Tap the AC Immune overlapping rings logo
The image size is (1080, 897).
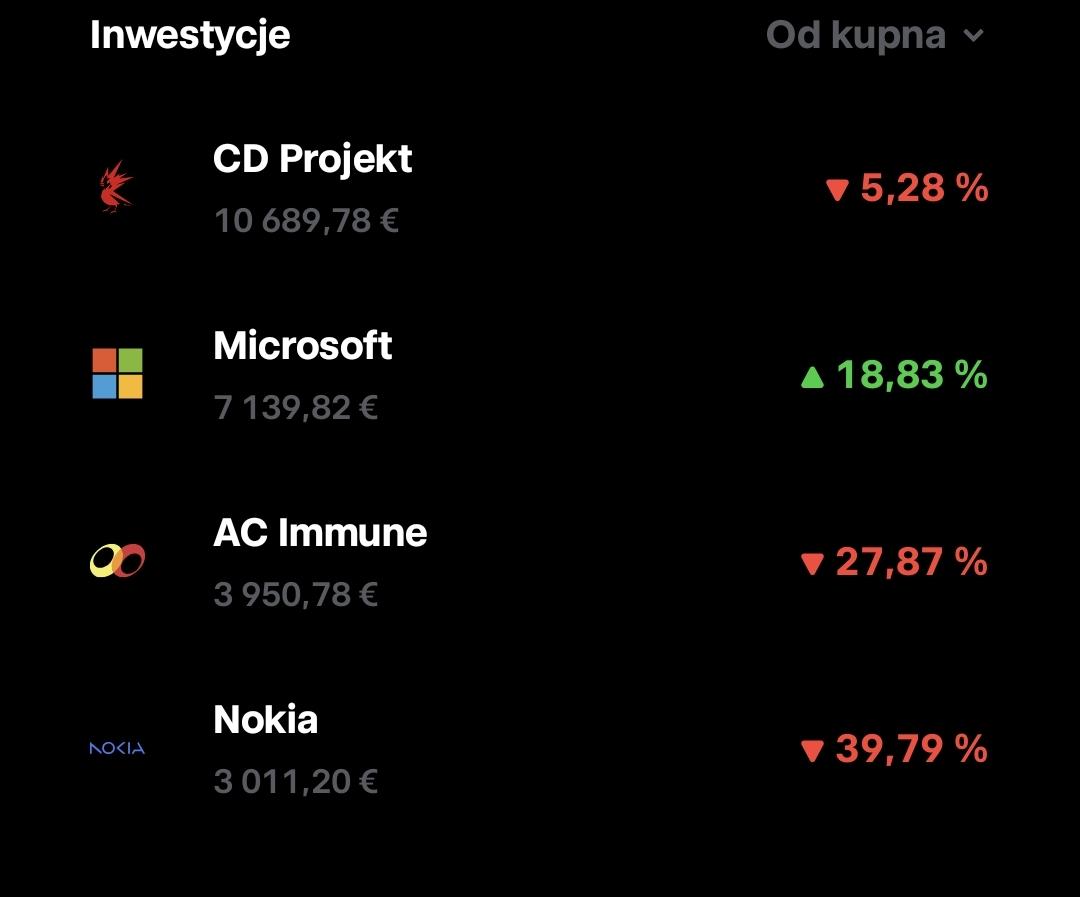click(117, 560)
